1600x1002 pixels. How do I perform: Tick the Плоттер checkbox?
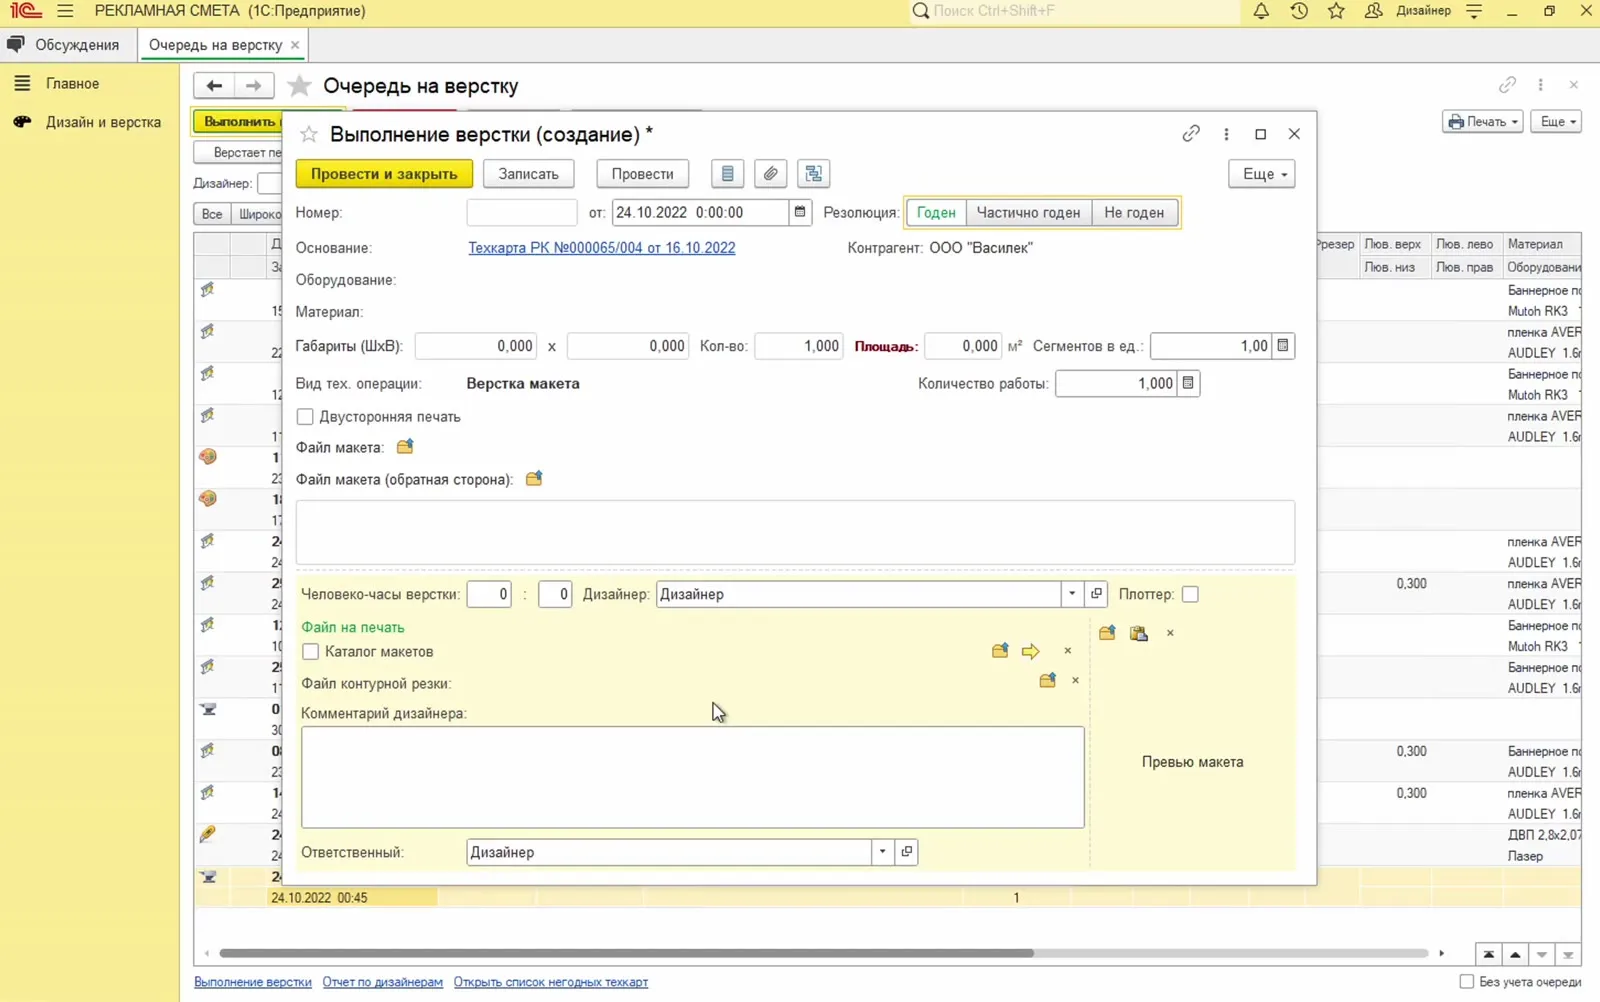[x=1190, y=594]
